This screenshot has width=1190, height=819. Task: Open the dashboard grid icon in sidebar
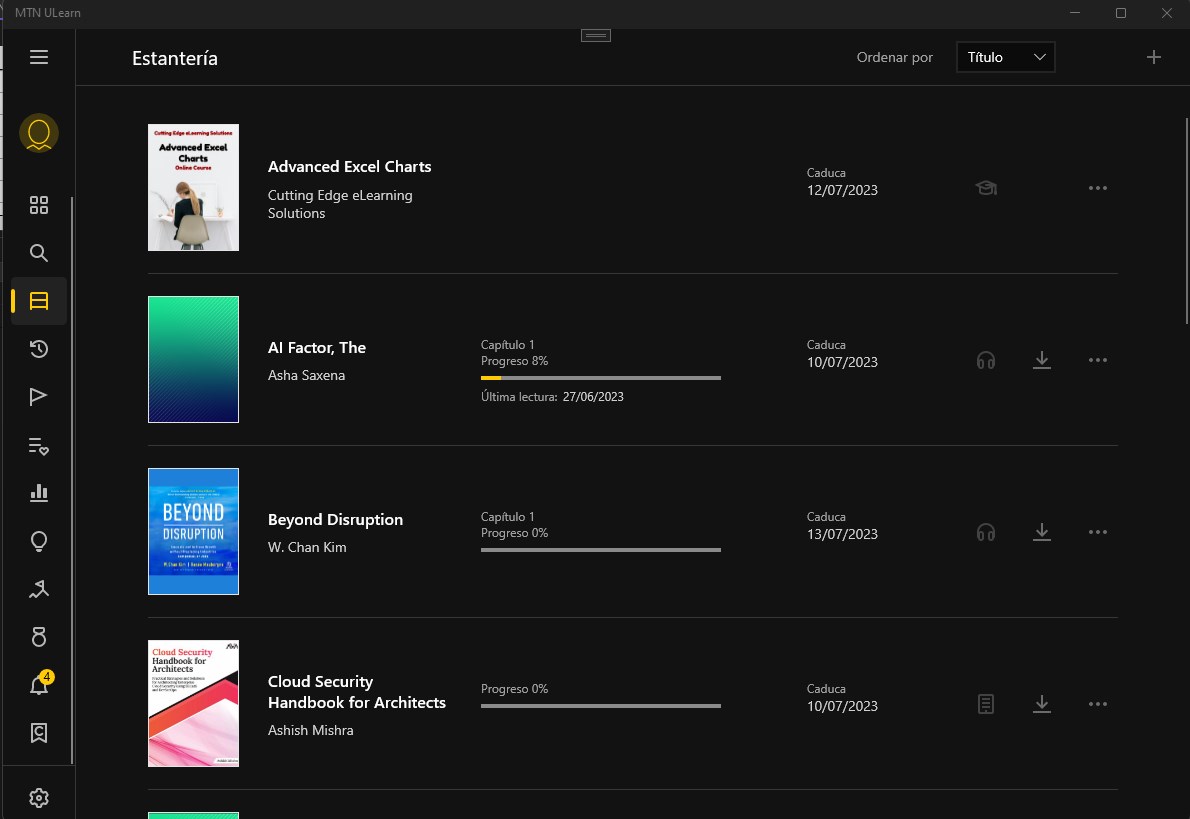39,206
